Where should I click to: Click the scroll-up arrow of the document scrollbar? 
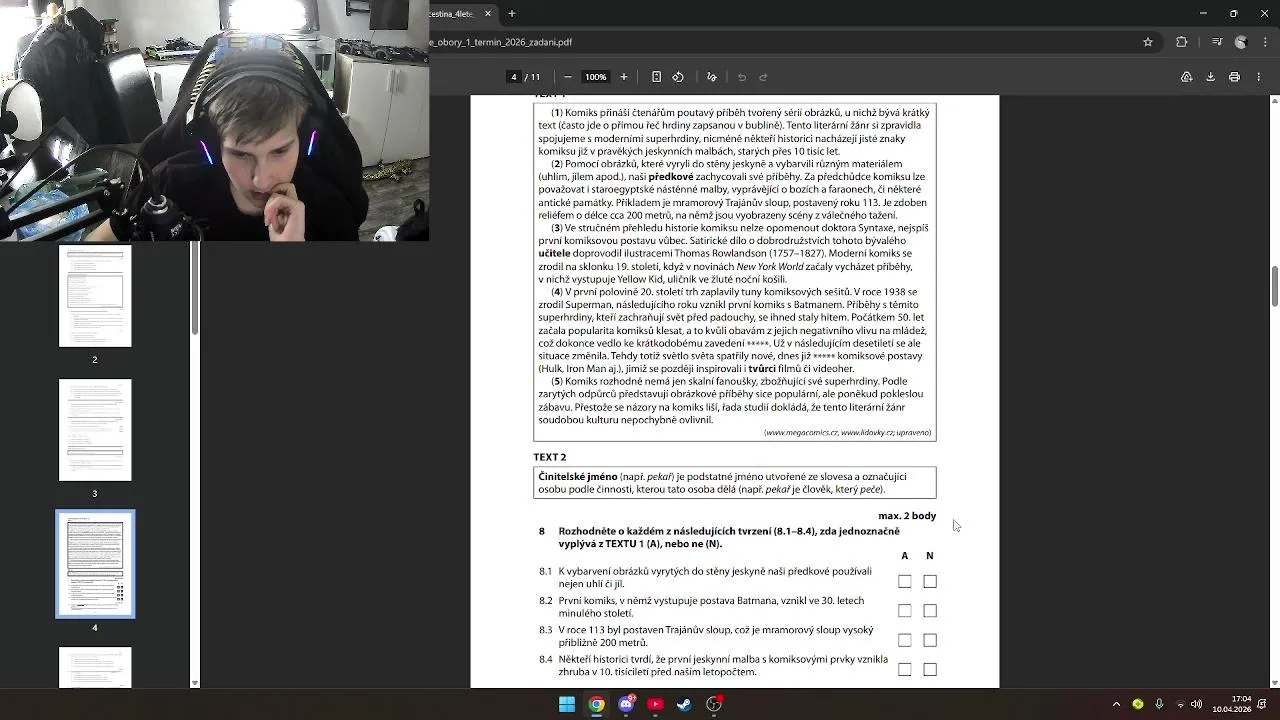click(x=1274, y=101)
